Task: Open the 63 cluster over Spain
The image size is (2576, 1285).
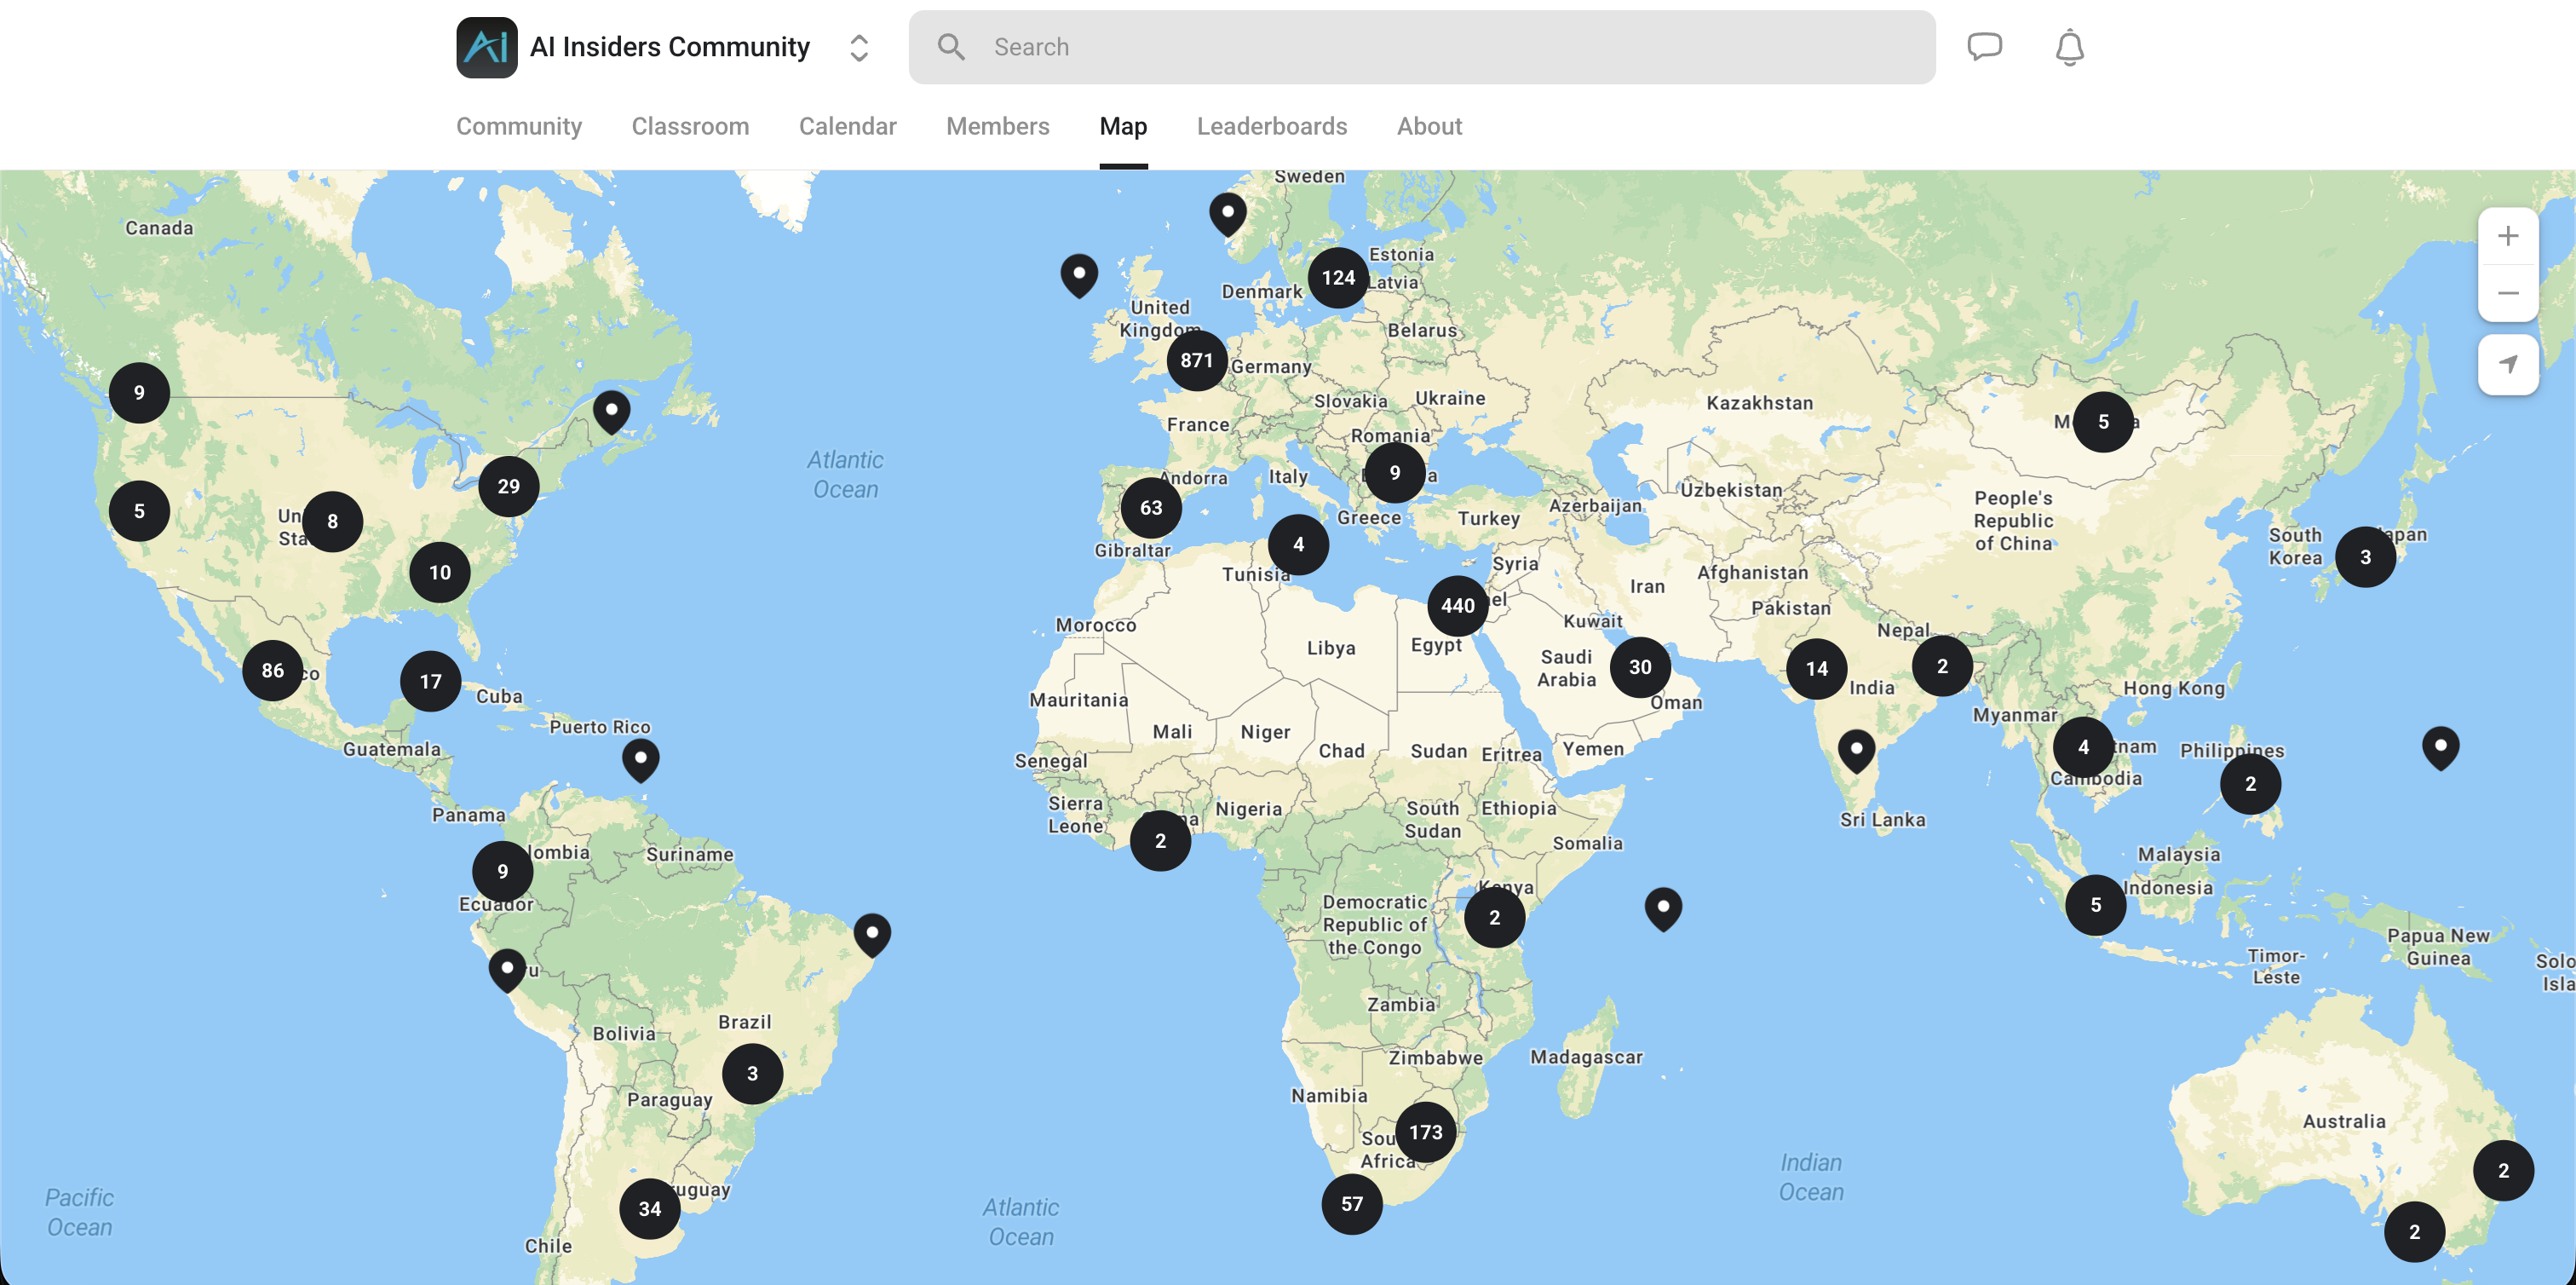Action: pos(1150,507)
